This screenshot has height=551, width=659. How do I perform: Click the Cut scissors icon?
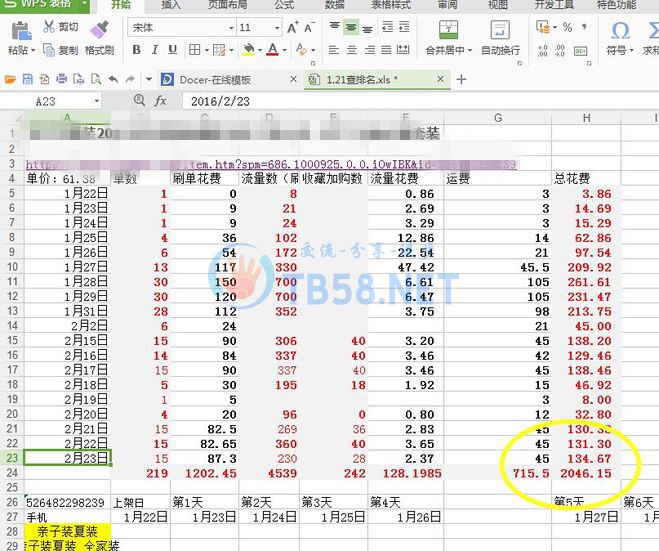(49, 27)
